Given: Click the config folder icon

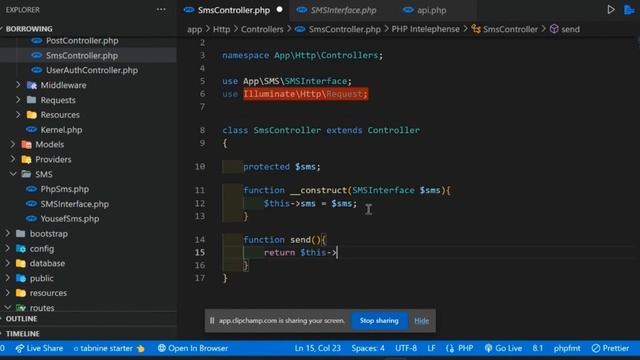Looking at the screenshot, I should 21,249.
